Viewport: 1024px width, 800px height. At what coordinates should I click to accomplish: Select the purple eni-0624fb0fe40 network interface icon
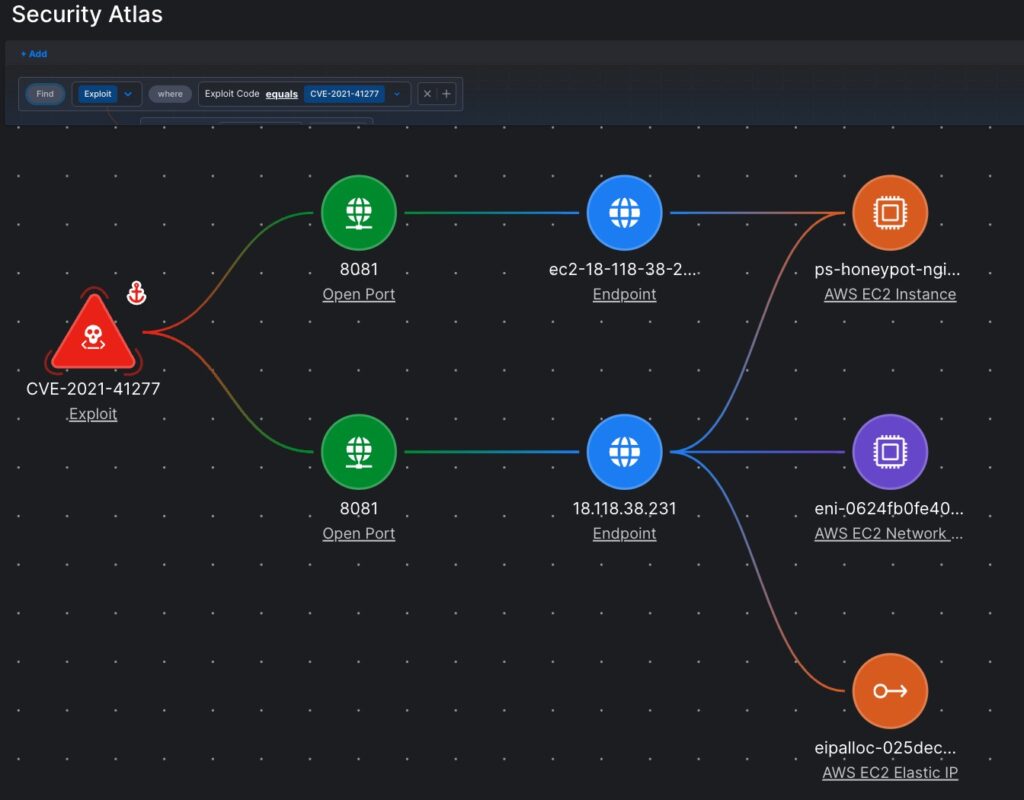[890, 452]
